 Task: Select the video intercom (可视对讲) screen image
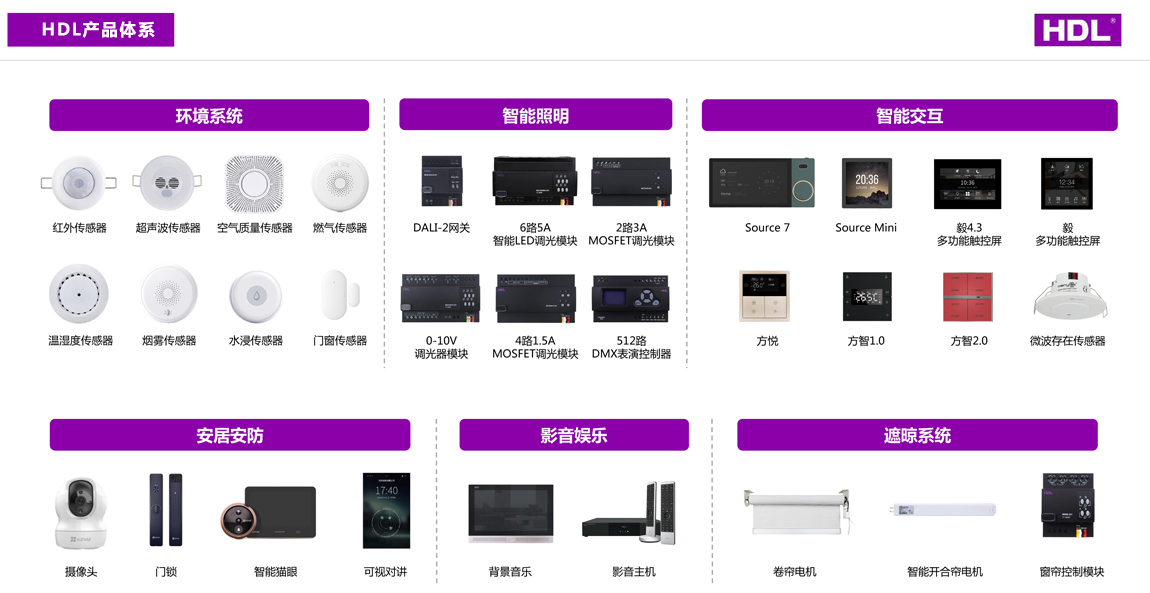click(x=386, y=510)
